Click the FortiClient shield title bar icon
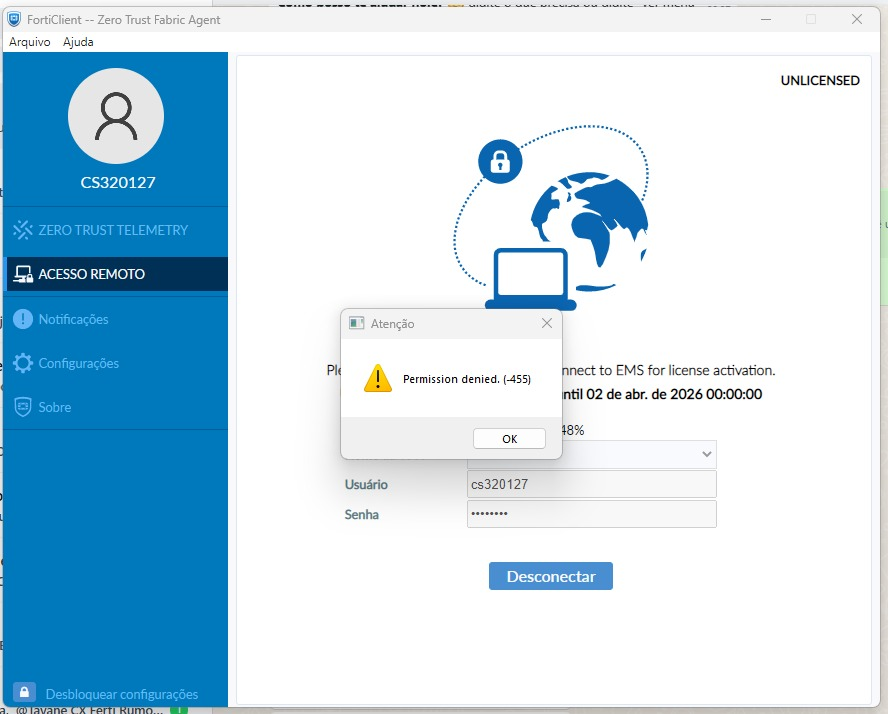 [14, 19]
